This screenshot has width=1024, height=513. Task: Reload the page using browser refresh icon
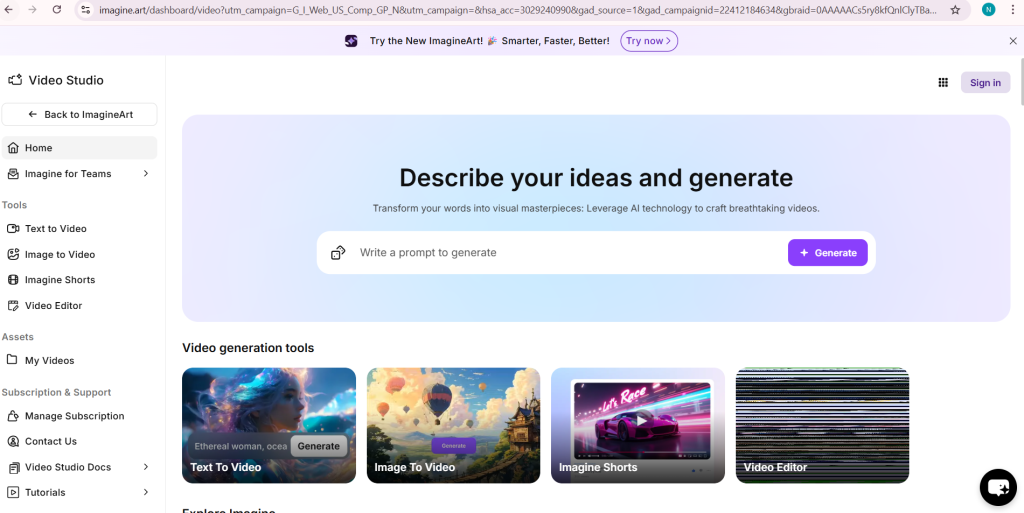click(x=56, y=10)
